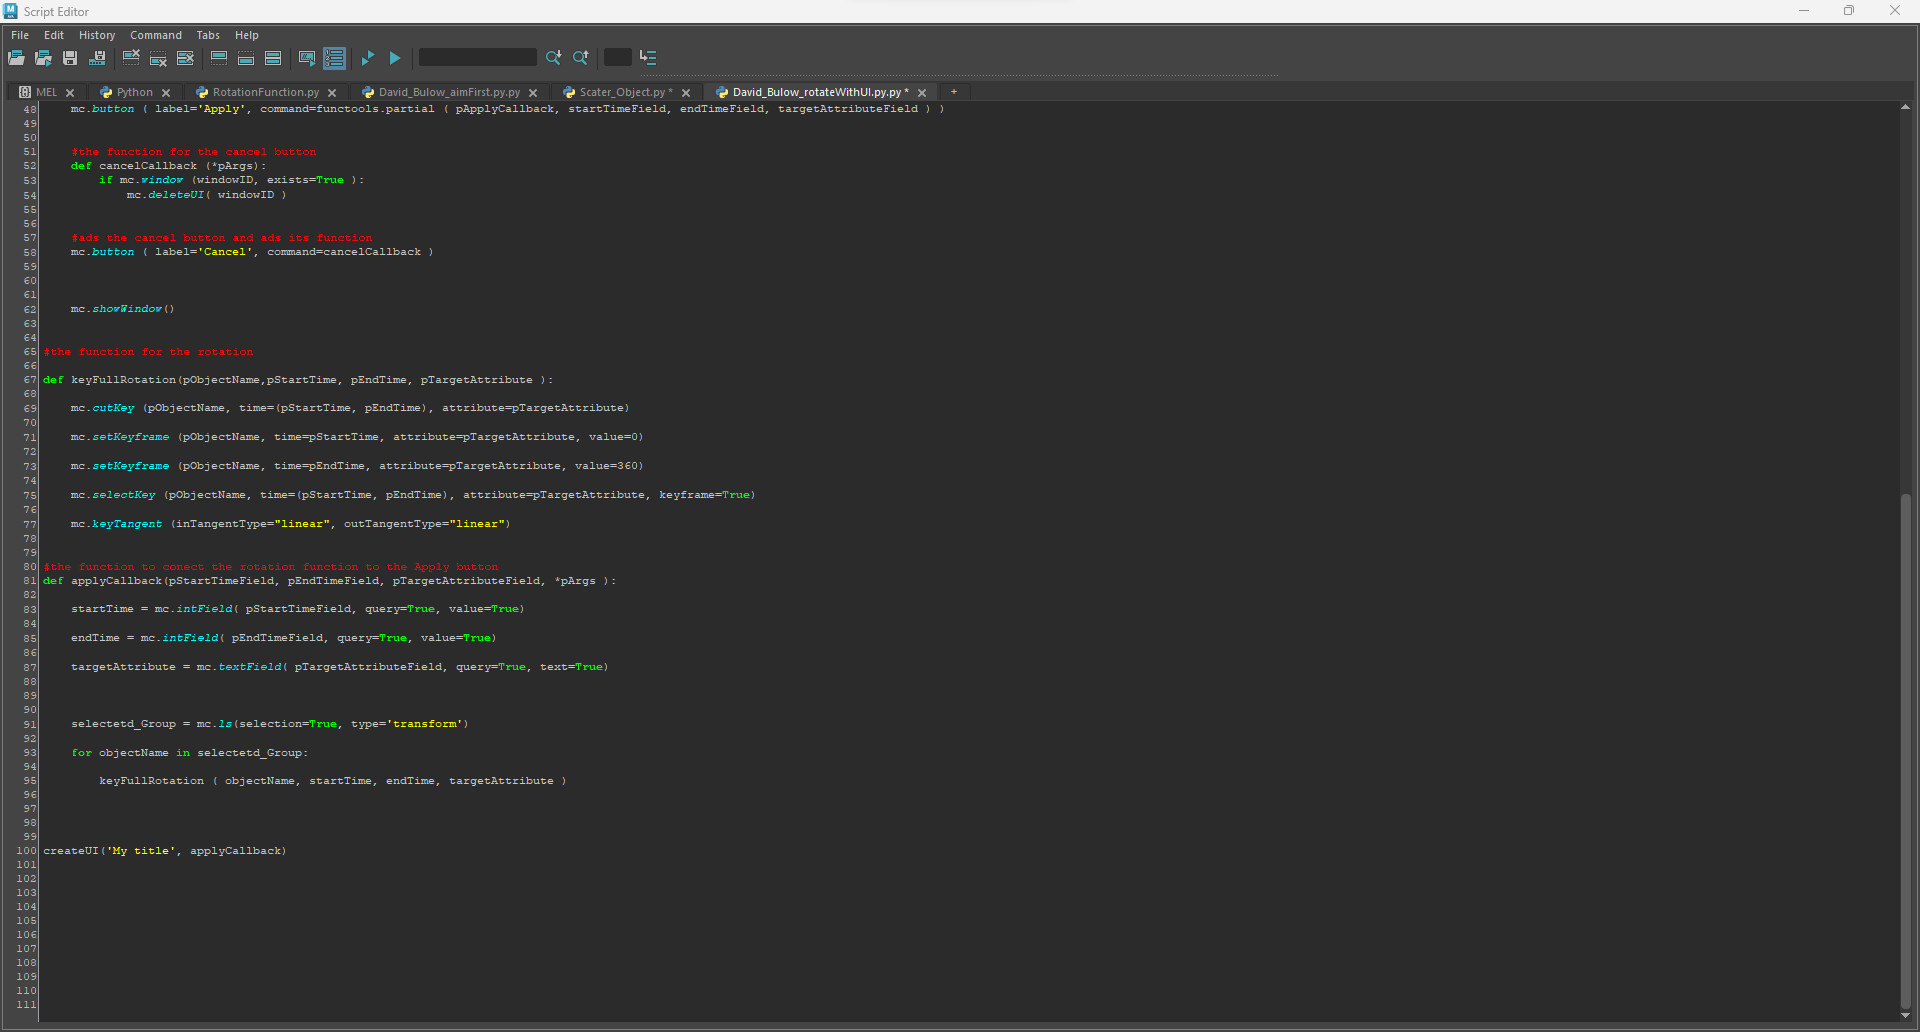Close the RotationFunction.py tab
The height and width of the screenshot is (1032, 1920).
[333, 92]
